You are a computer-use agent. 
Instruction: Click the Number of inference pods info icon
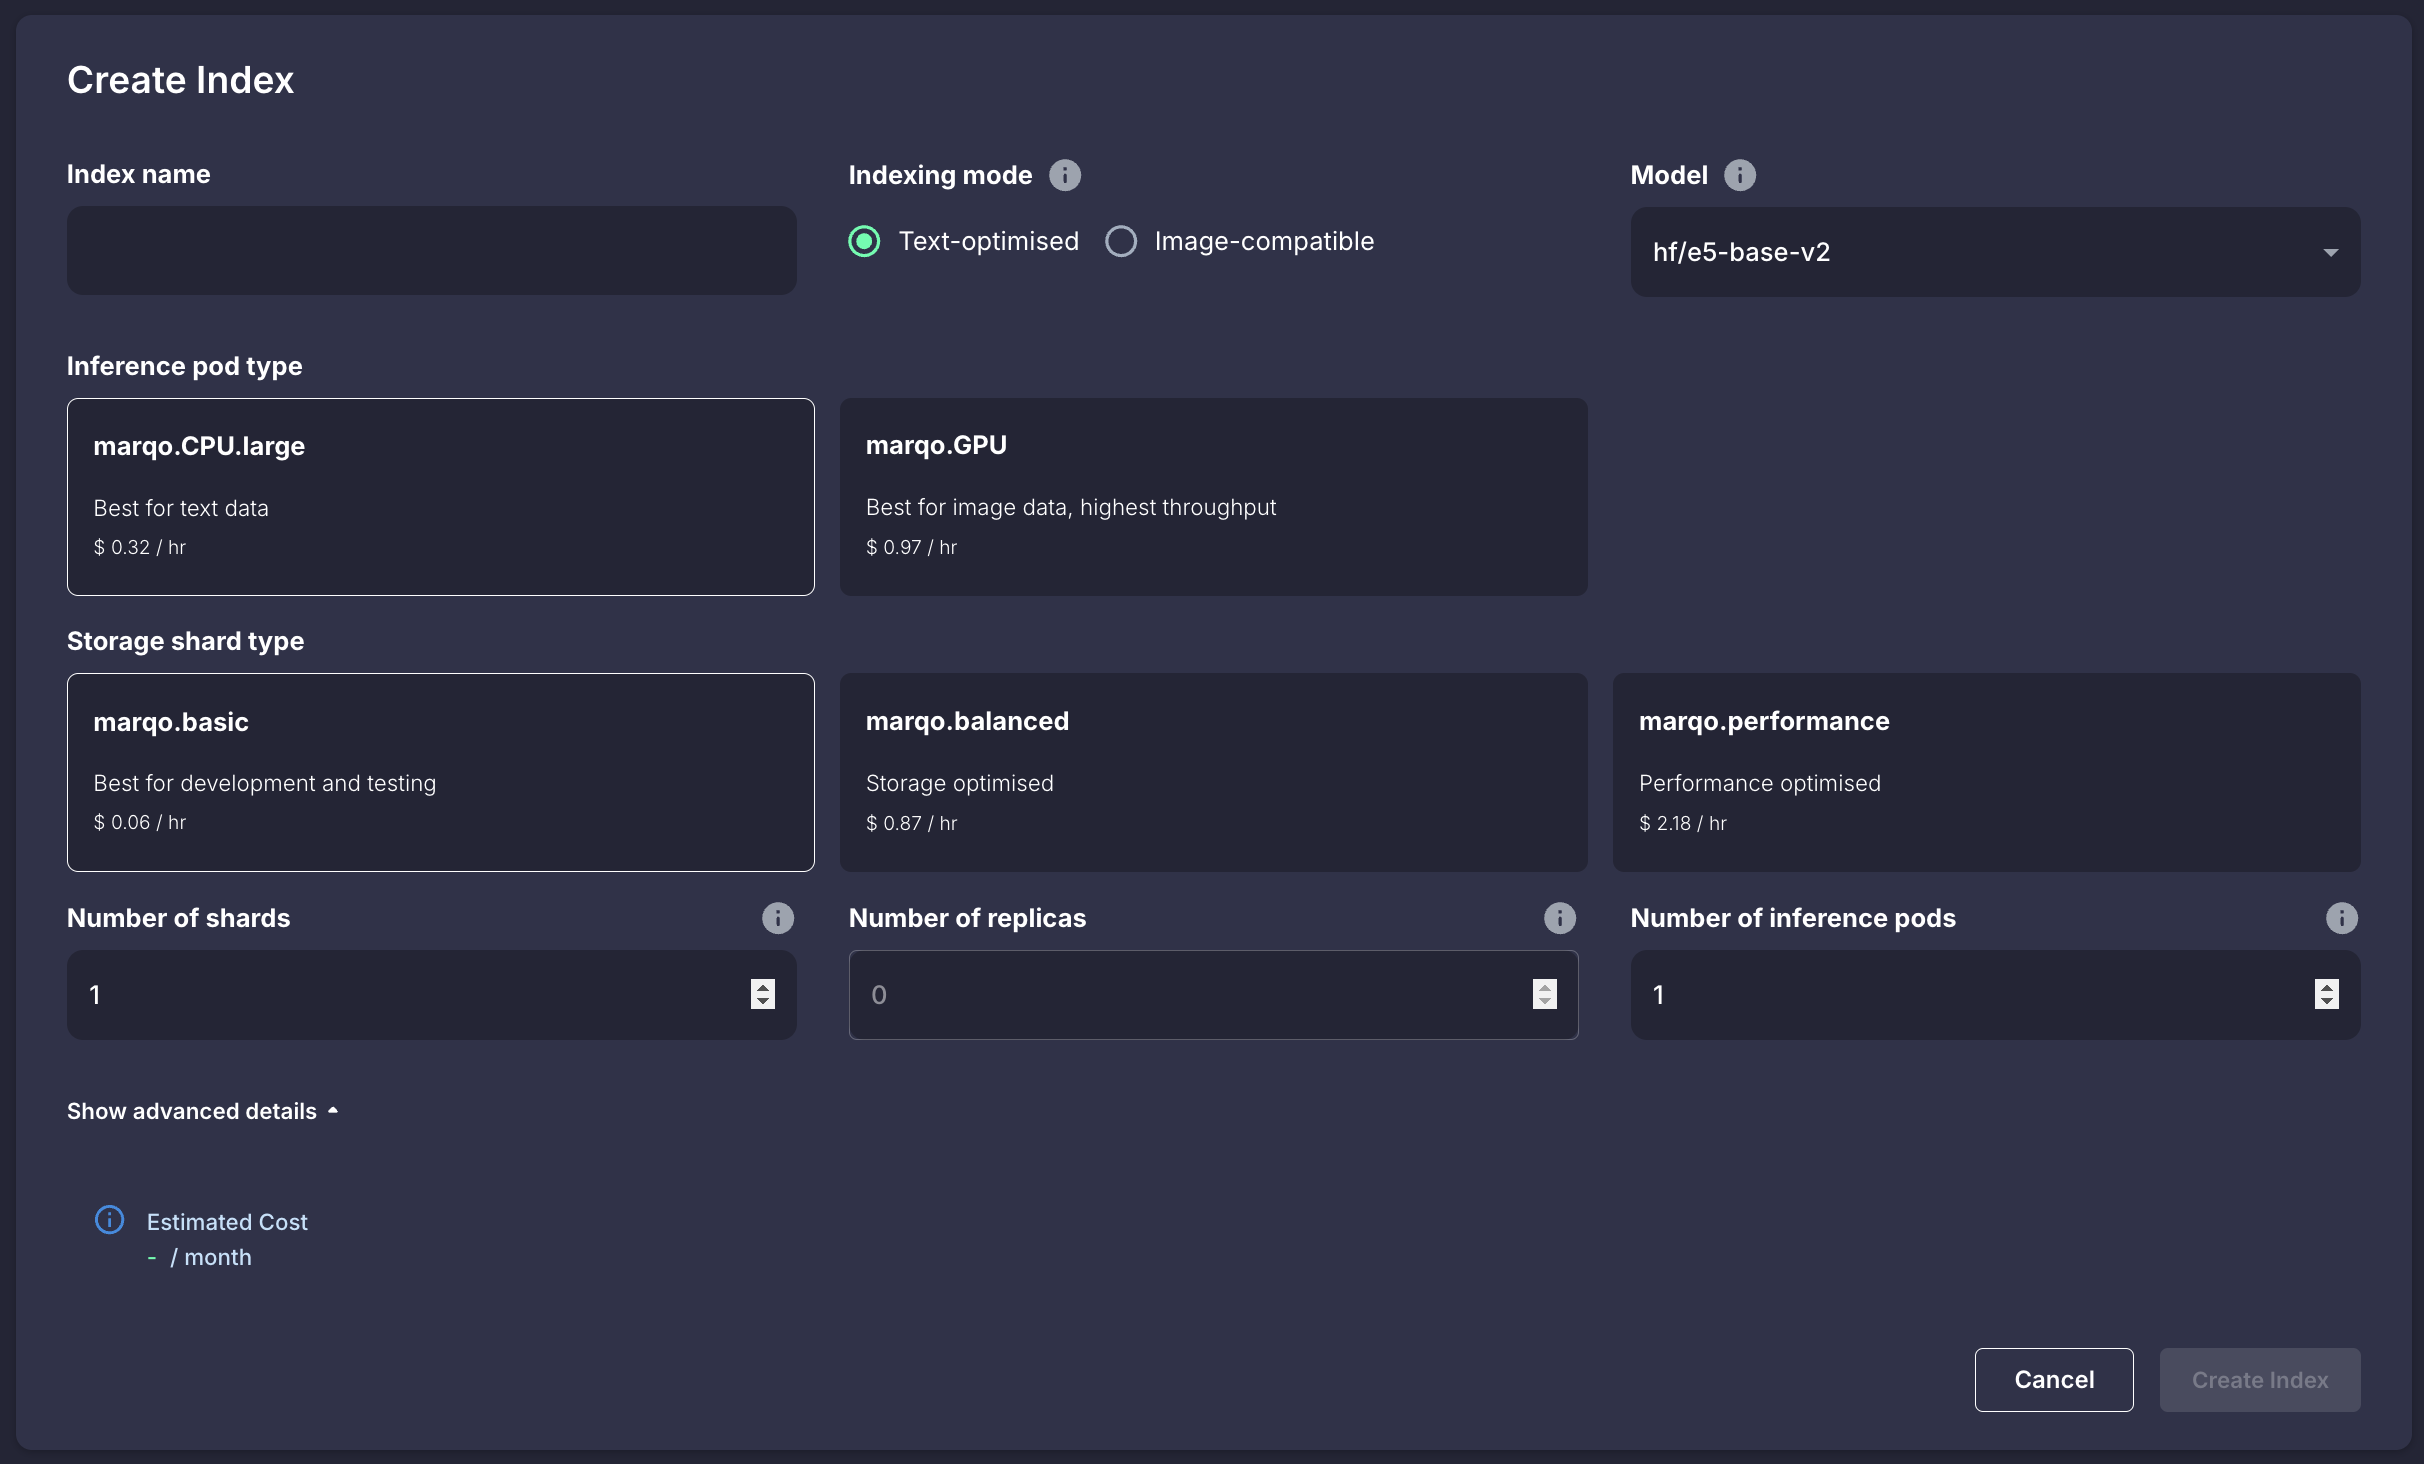pos(2340,918)
